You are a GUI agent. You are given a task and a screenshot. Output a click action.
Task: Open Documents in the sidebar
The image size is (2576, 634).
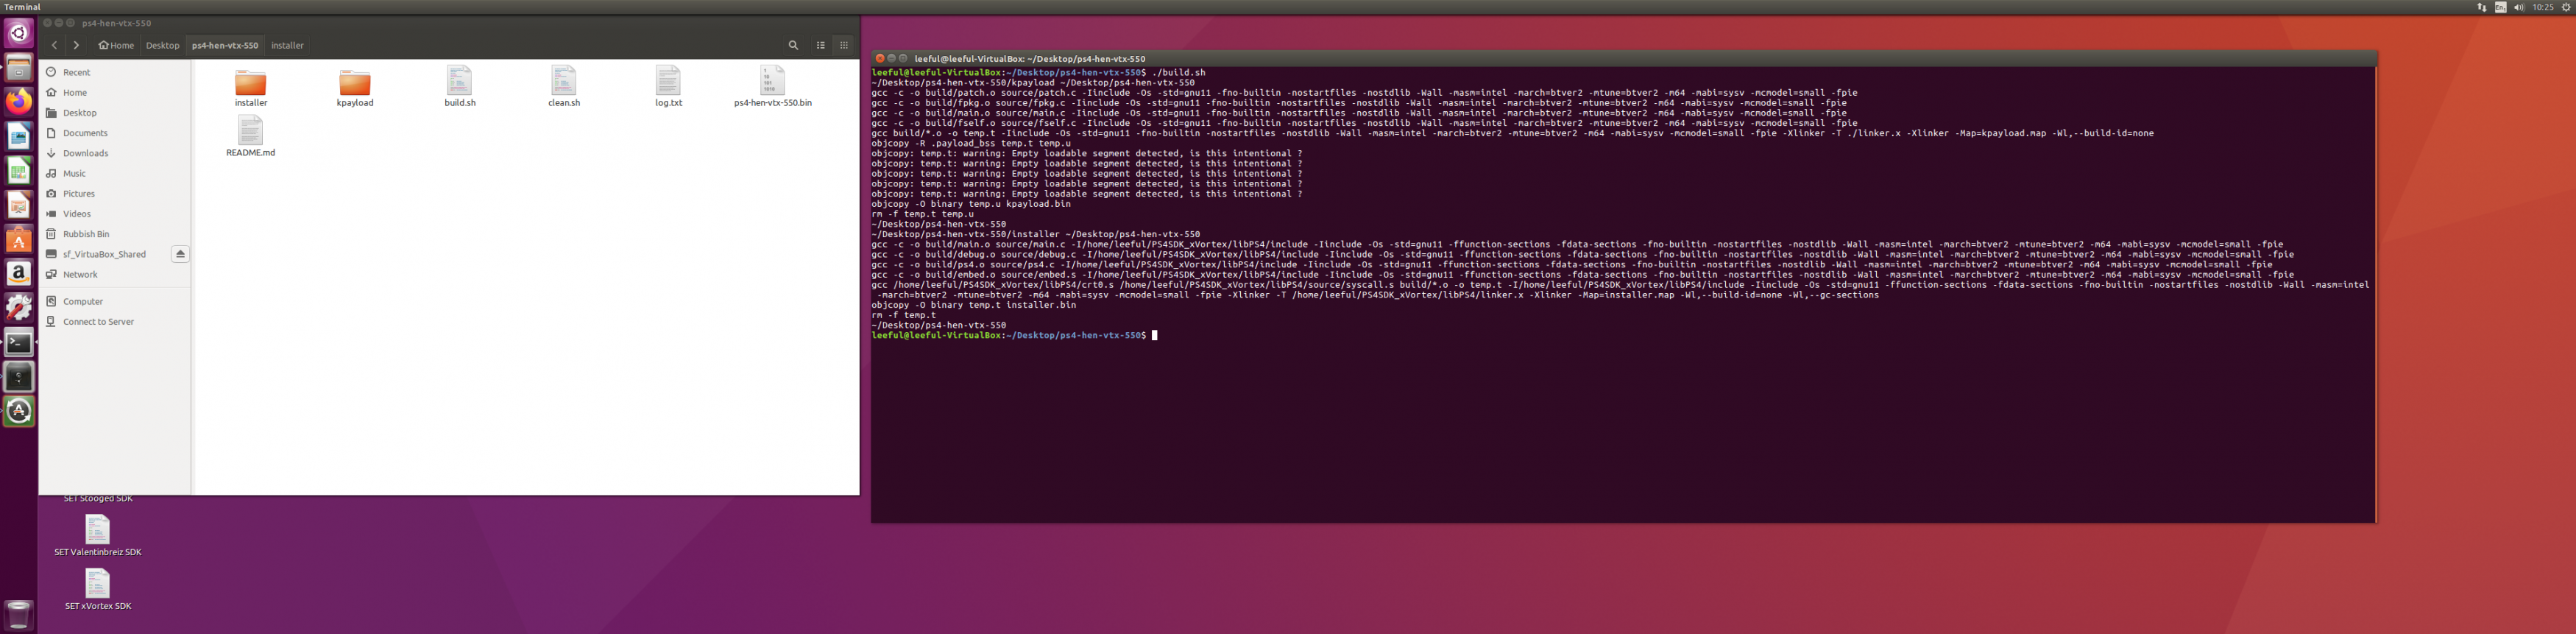115,133
